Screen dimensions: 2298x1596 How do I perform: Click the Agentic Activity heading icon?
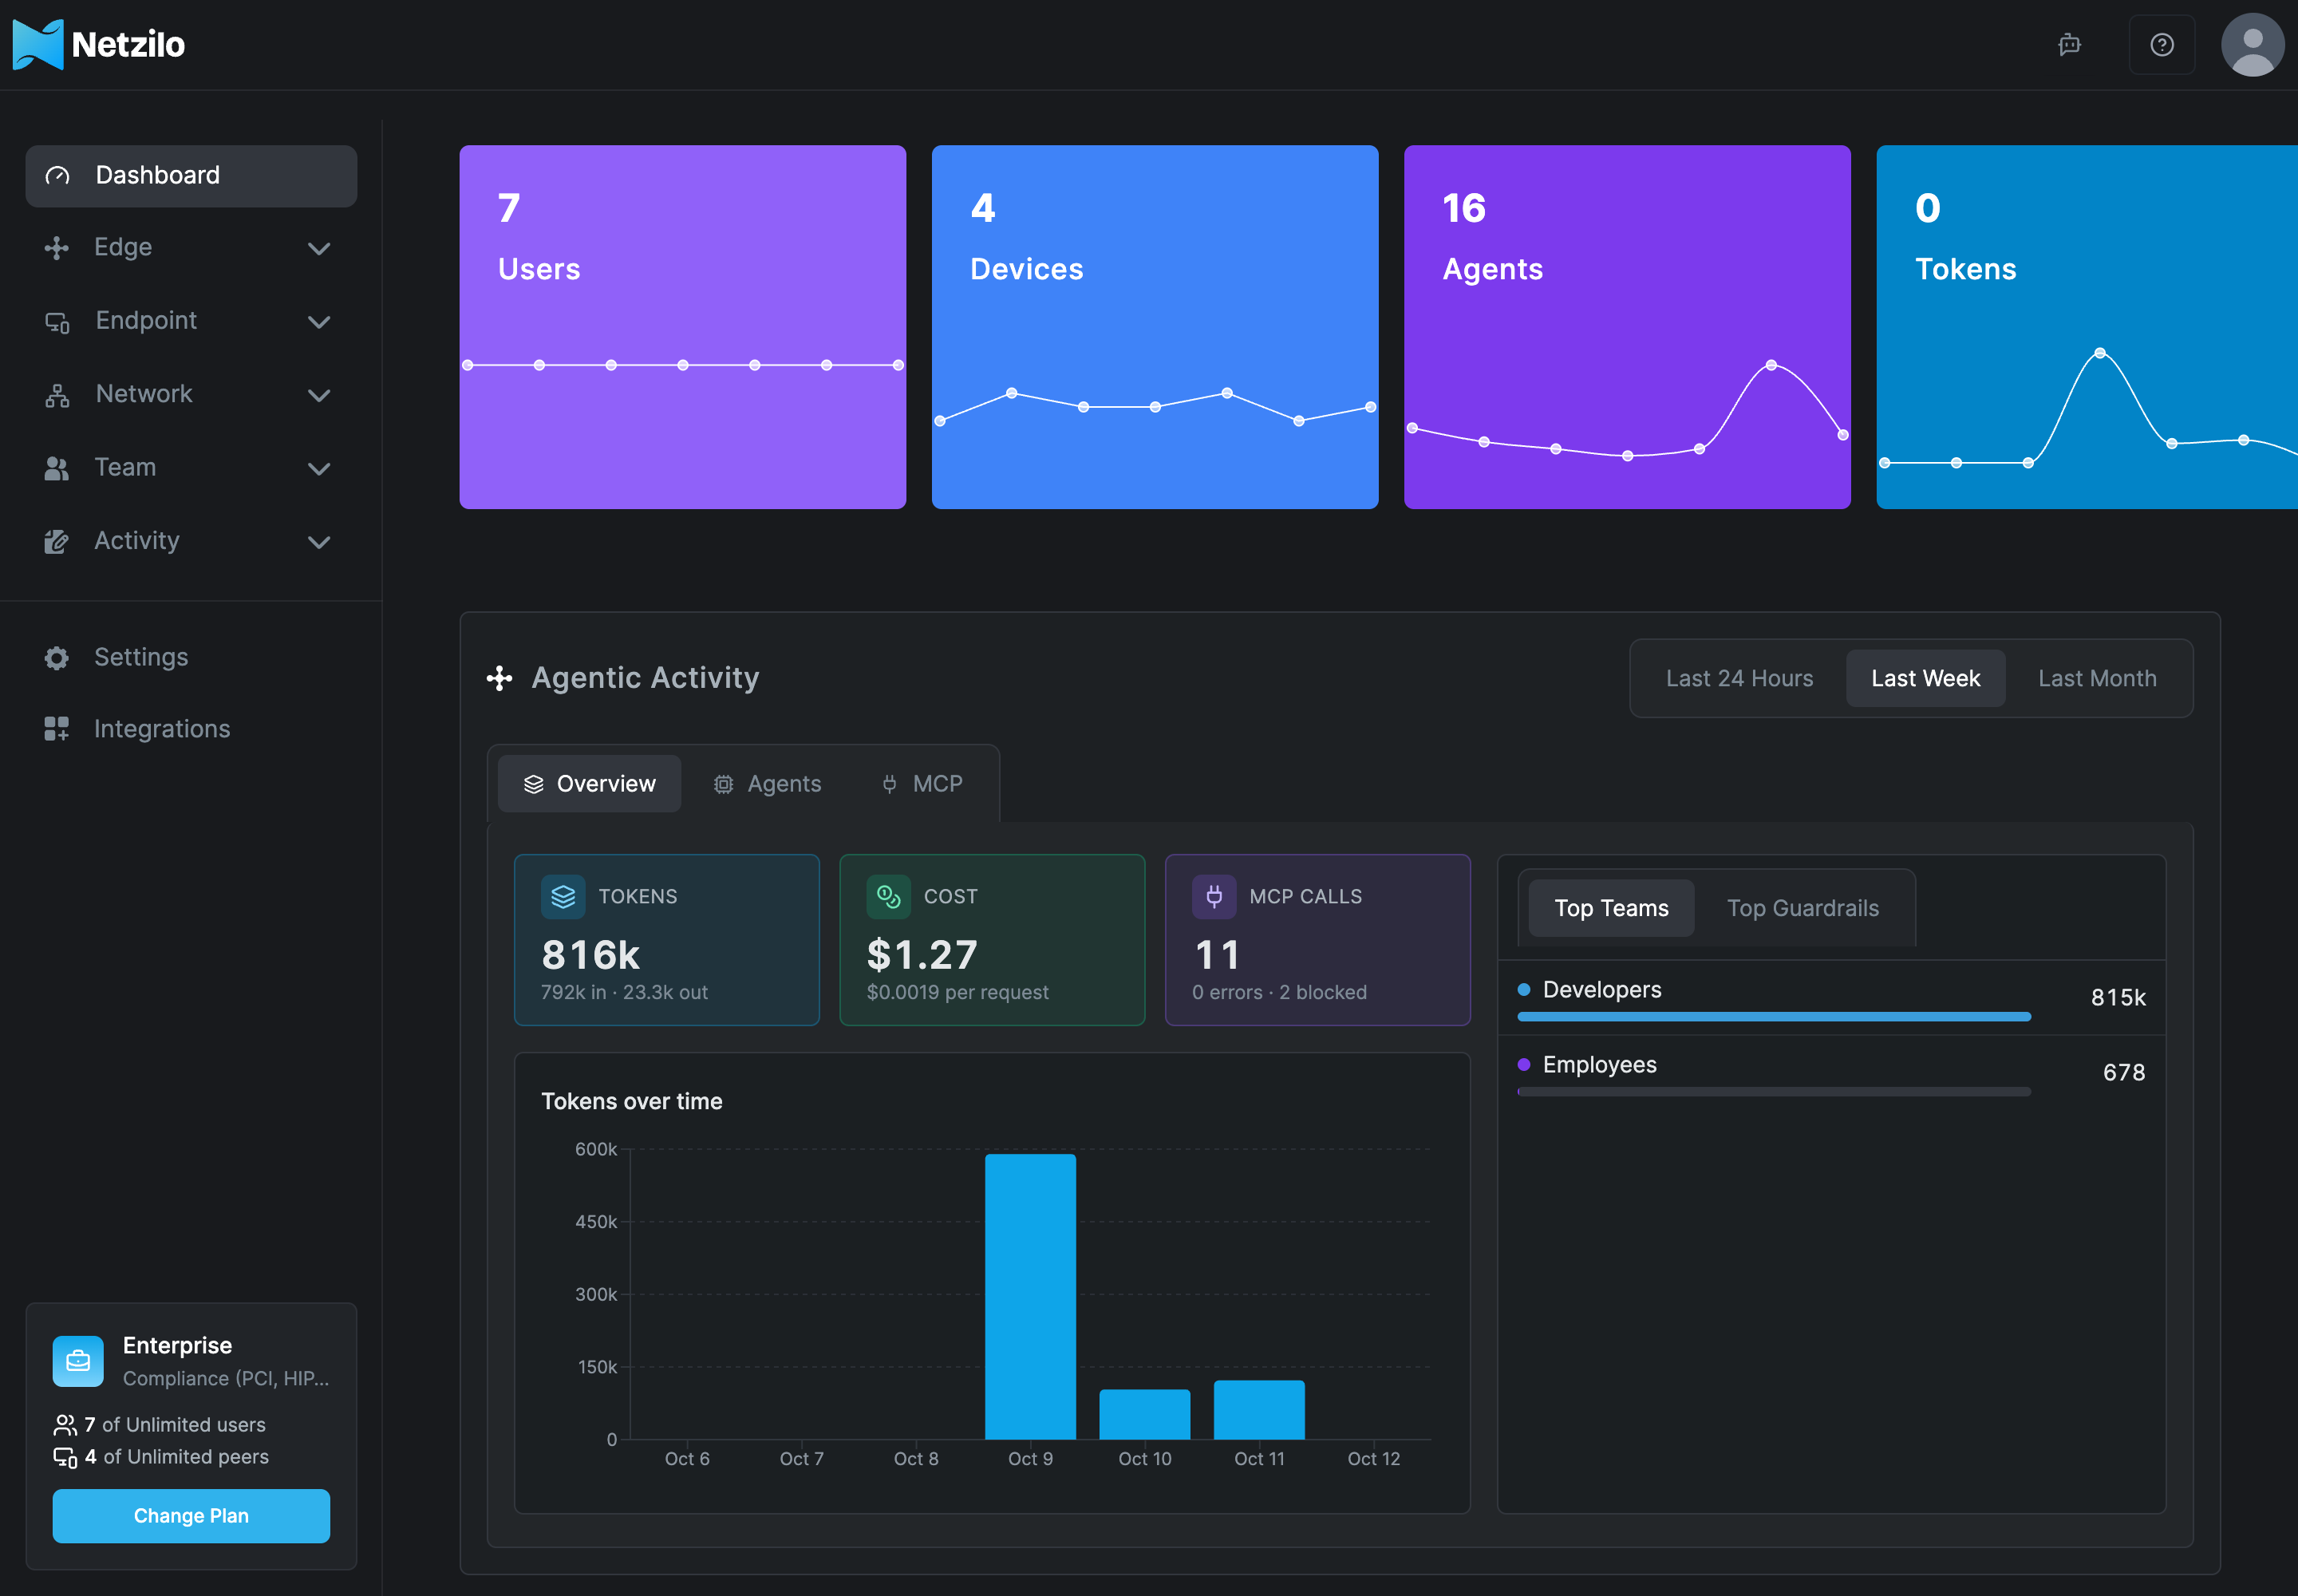coord(500,678)
